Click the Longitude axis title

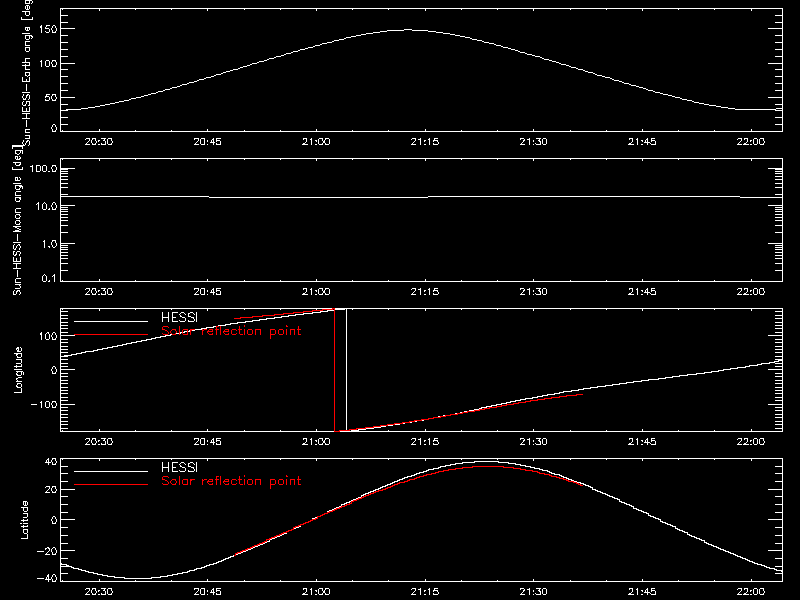coord(18,370)
